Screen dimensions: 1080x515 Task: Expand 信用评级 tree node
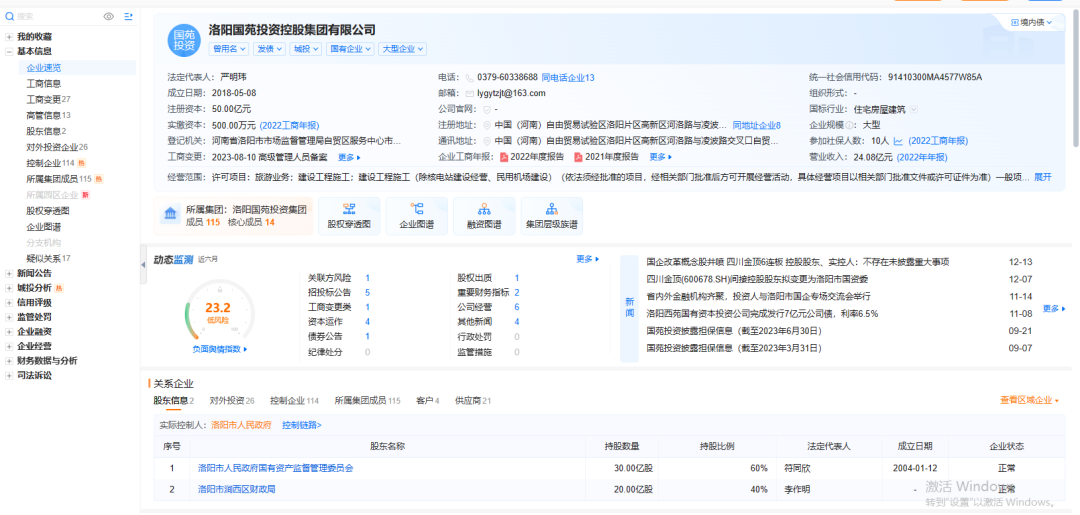tap(9, 302)
